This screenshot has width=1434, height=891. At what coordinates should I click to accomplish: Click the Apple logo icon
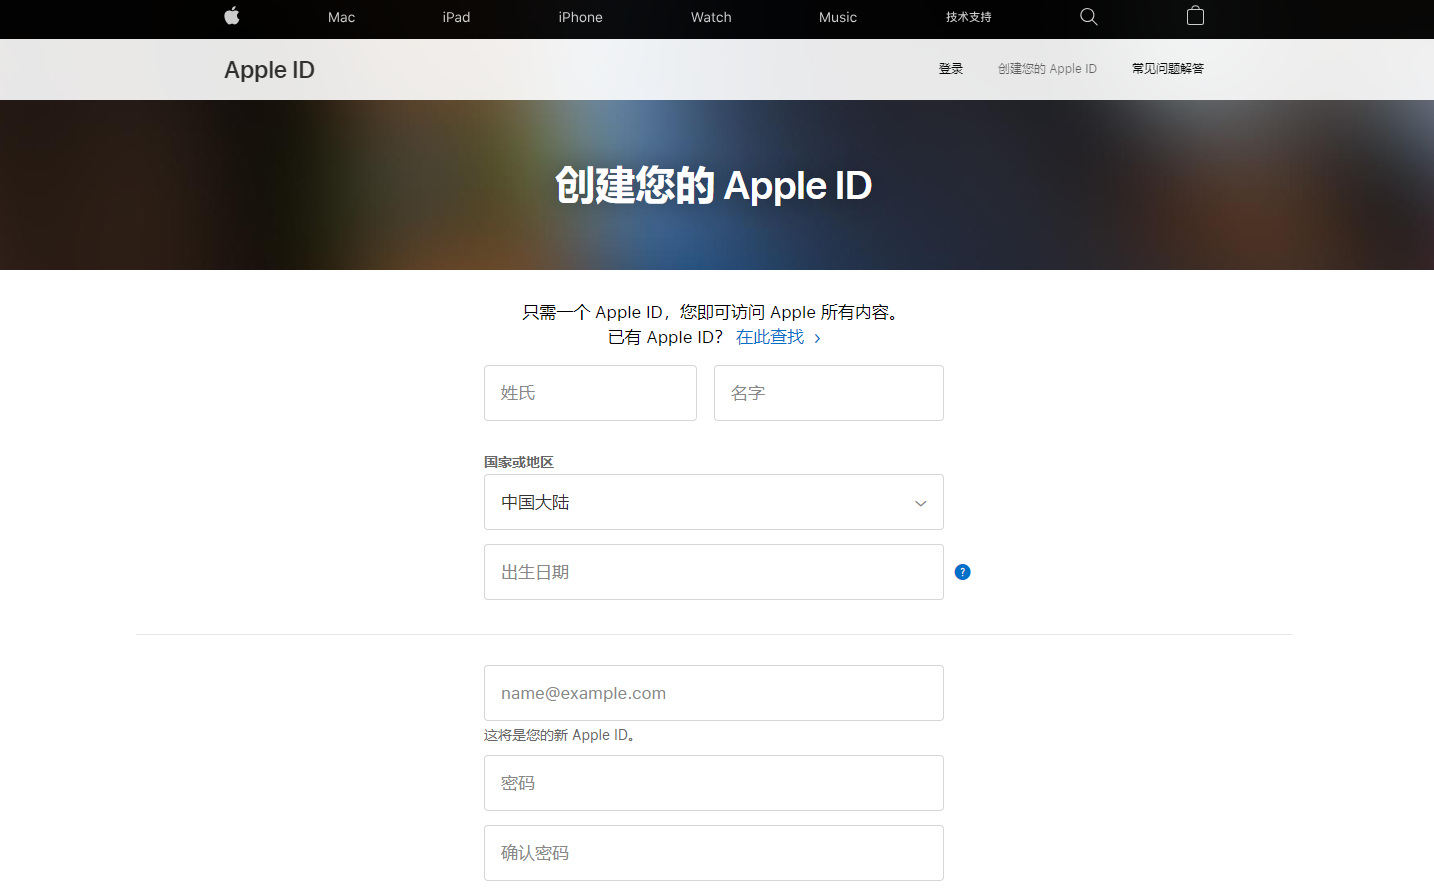(232, 16)
